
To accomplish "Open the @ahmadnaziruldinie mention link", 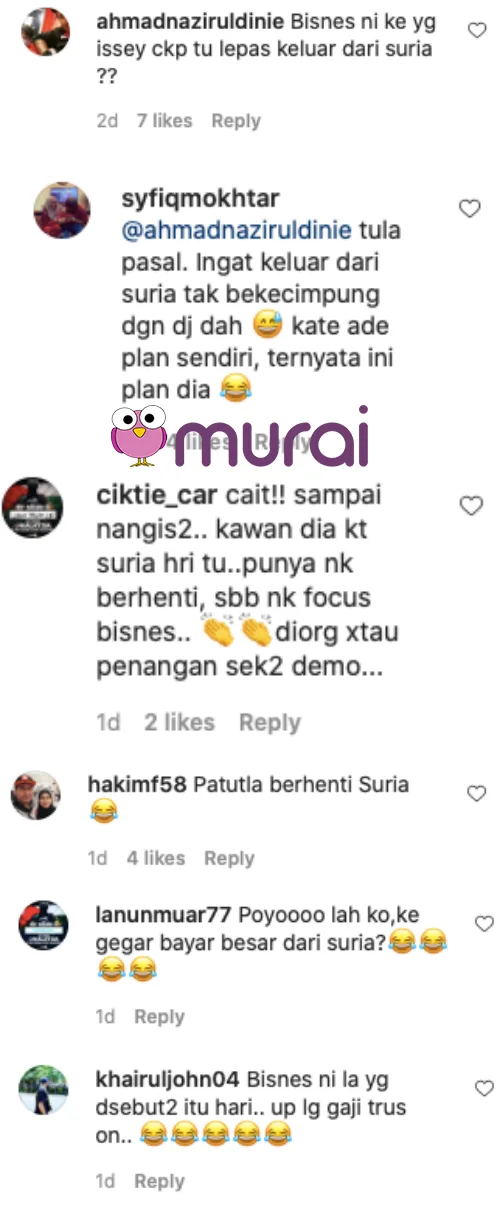I will coord(236,230).
